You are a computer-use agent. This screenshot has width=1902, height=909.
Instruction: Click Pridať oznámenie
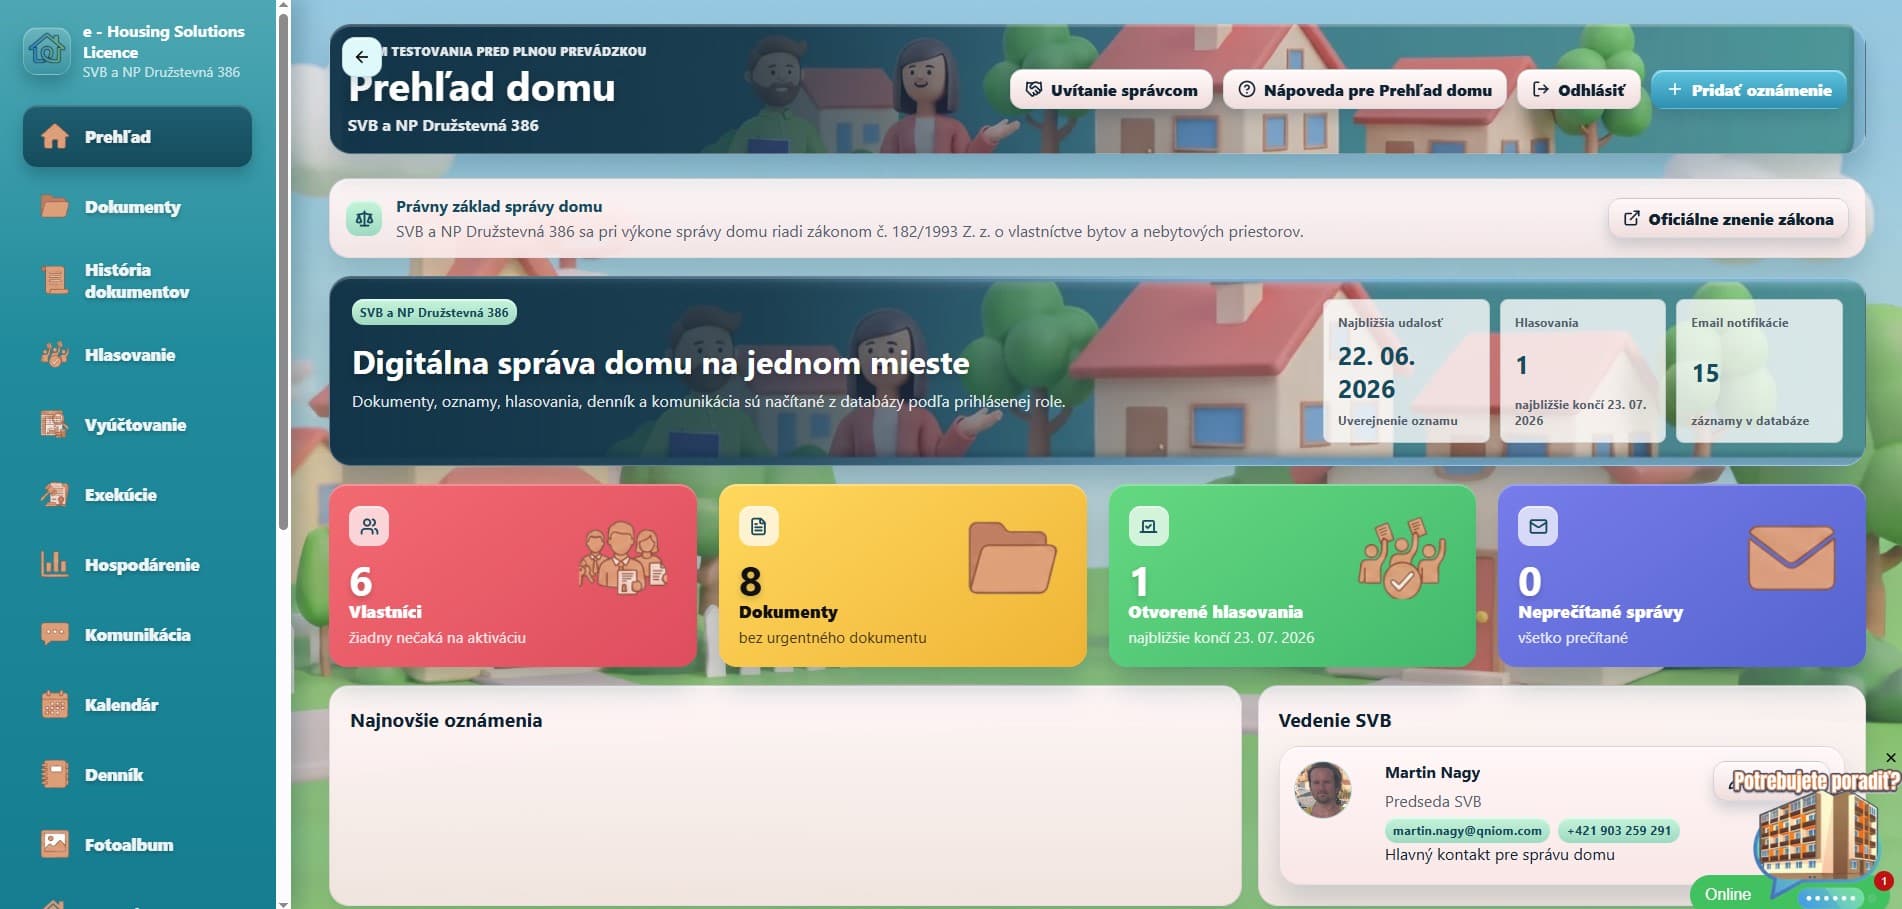1749,90
